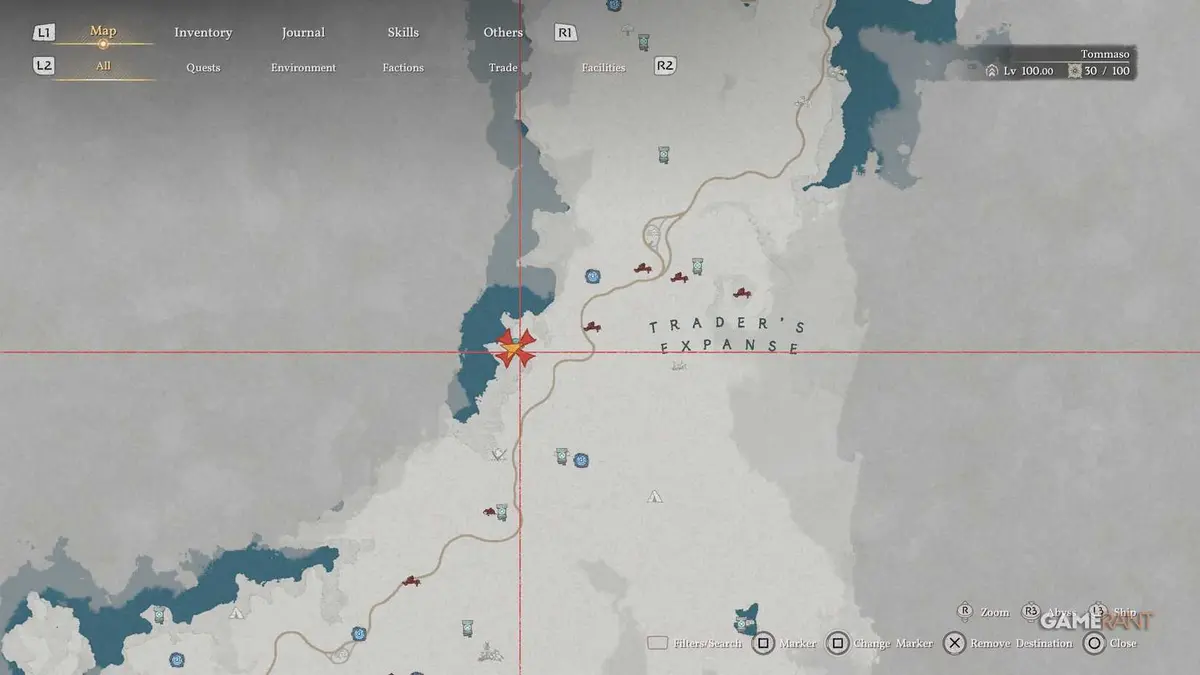Switch to the Inventory tab
The width and height of the screenshot is (1200, 675).
203,32
